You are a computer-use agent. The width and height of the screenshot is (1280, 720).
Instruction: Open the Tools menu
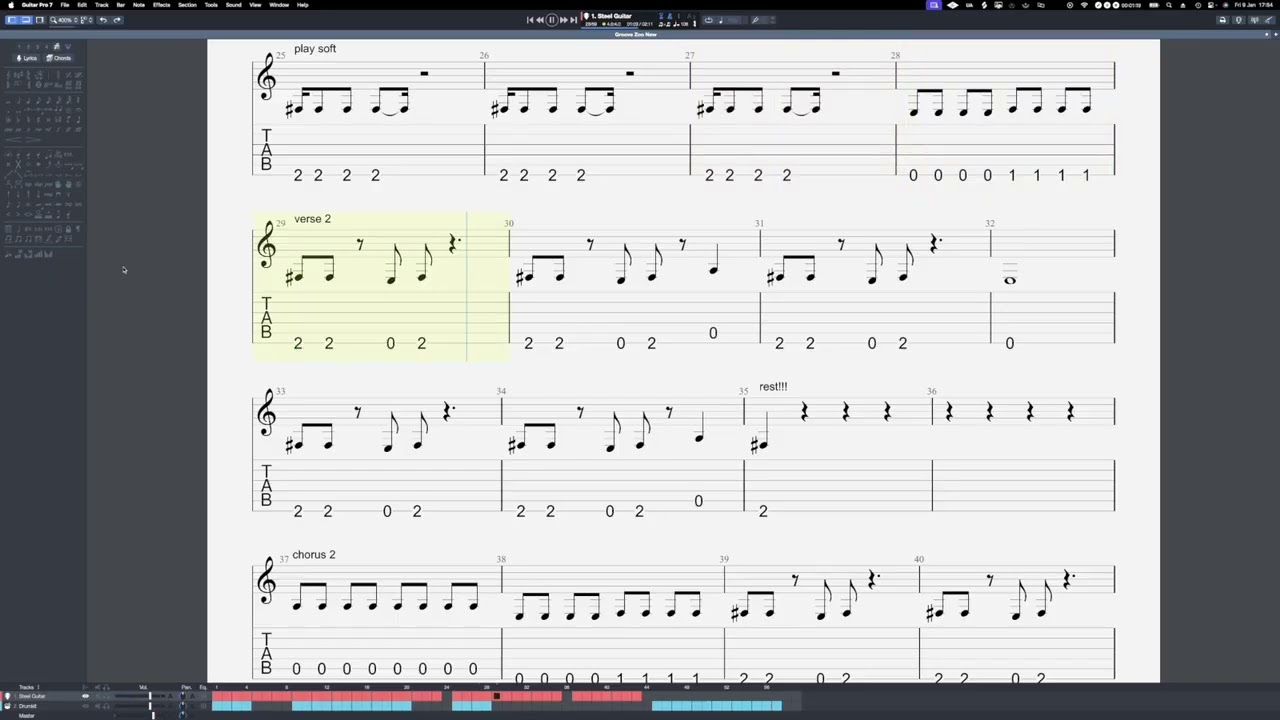[211, 5]
